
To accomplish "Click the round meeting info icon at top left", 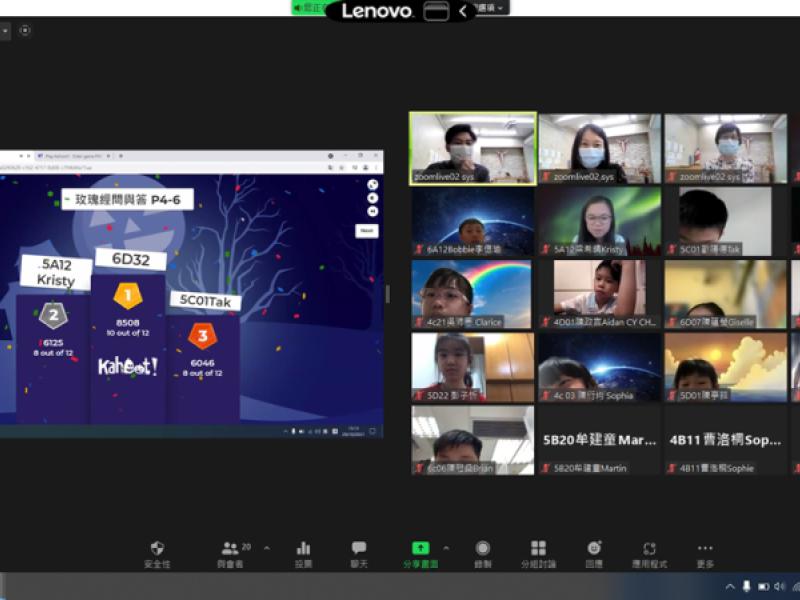I will point(24,31).
